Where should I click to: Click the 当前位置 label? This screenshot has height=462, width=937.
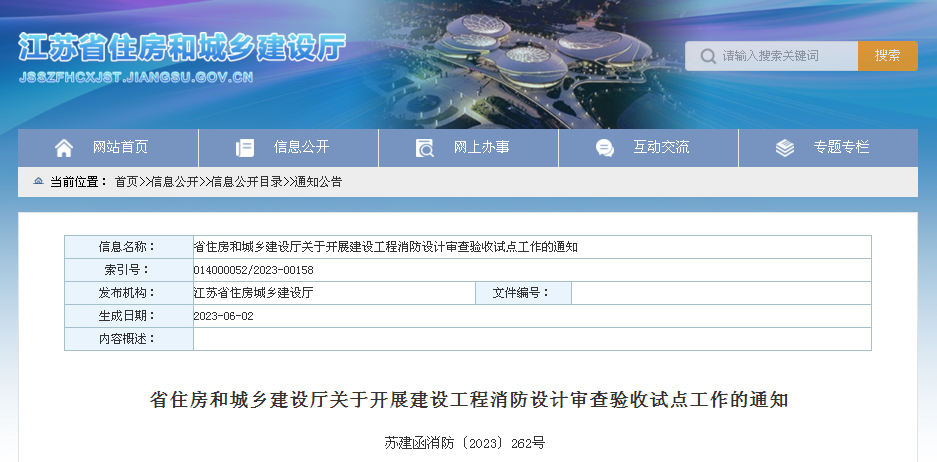click(78, 182)
